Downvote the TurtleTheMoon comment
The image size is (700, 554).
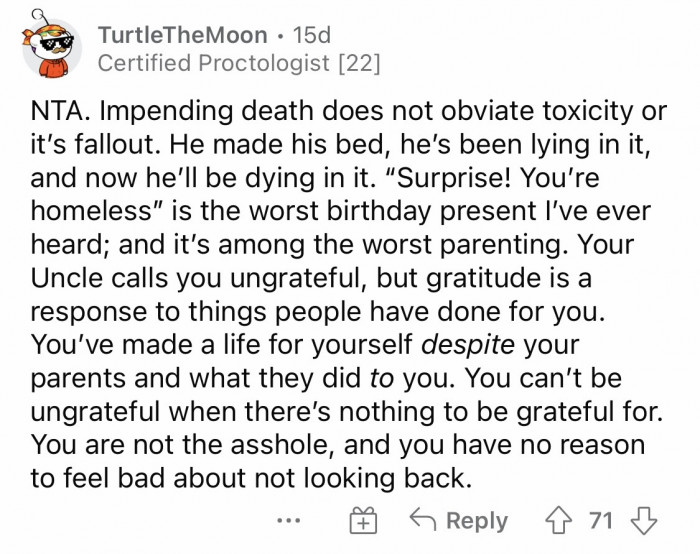tap(645, 522)
